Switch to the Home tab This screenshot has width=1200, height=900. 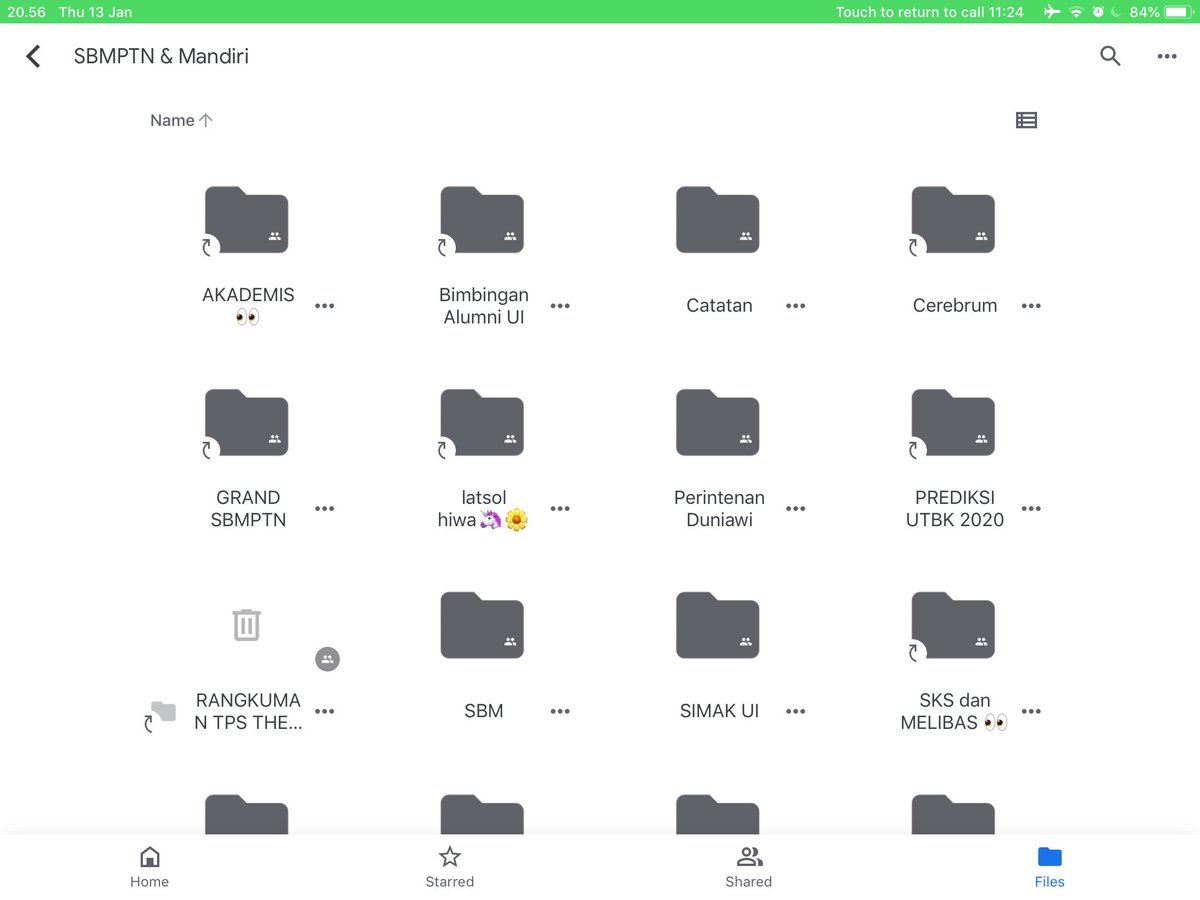tap(150, 867)
